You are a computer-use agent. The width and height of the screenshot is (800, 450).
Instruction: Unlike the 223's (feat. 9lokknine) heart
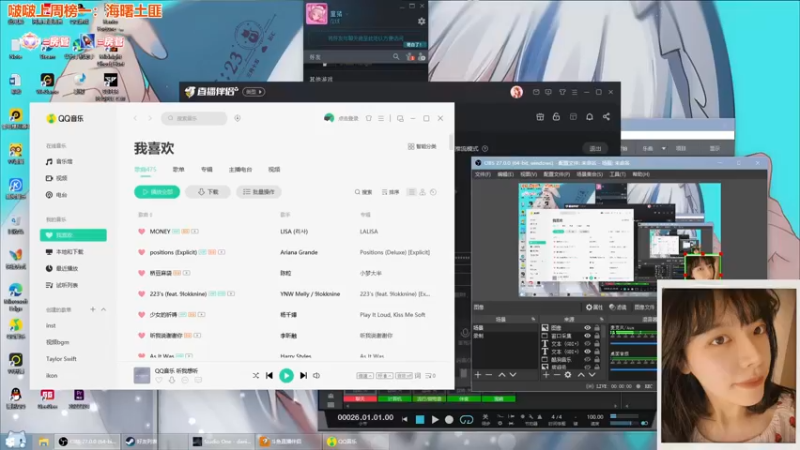coord(141,294)
